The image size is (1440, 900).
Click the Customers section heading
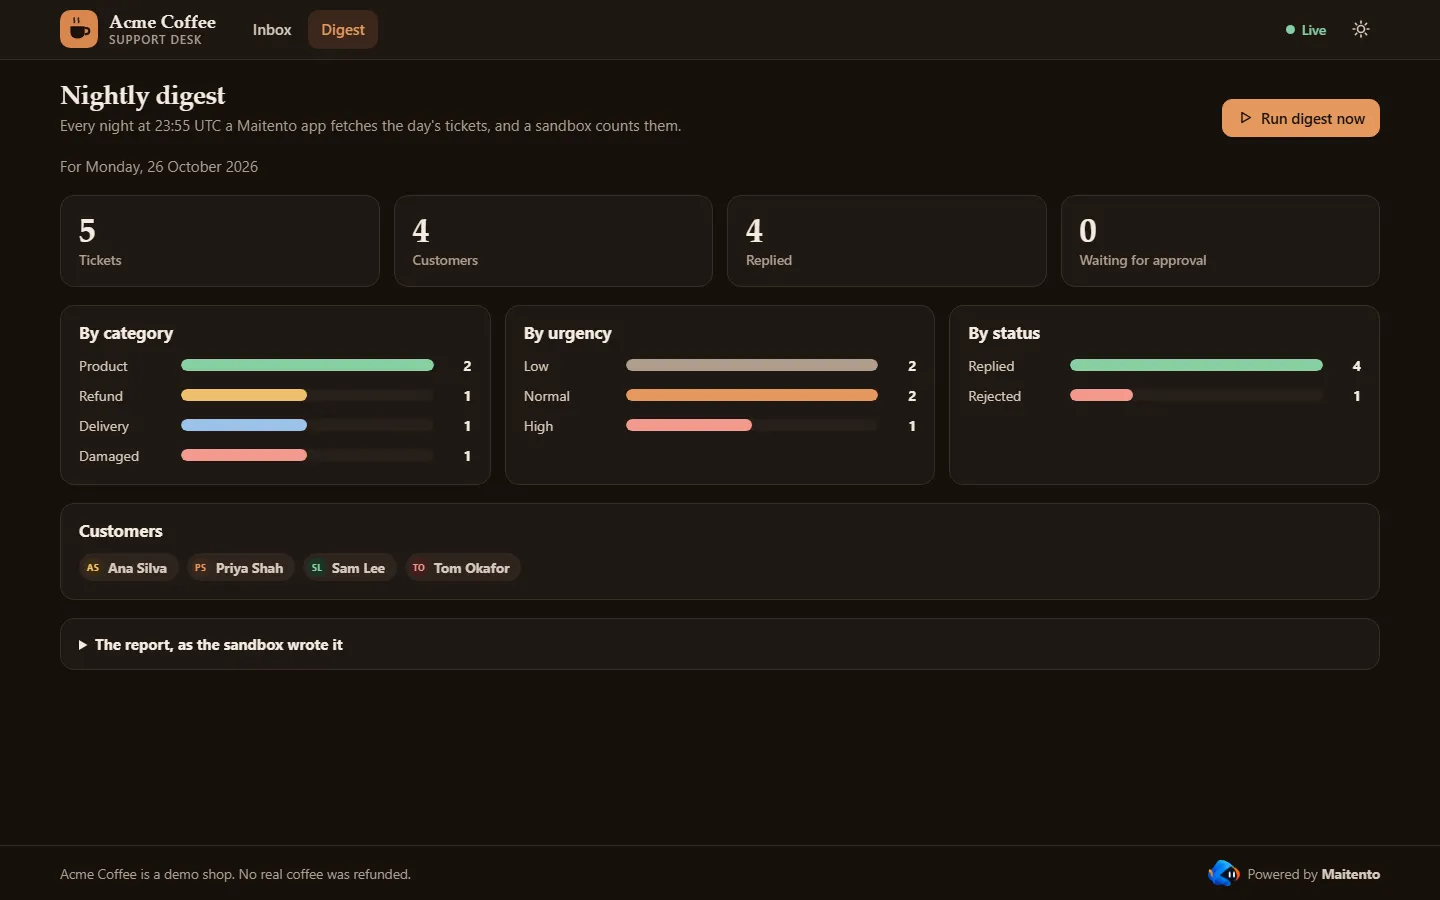[120, 531]
